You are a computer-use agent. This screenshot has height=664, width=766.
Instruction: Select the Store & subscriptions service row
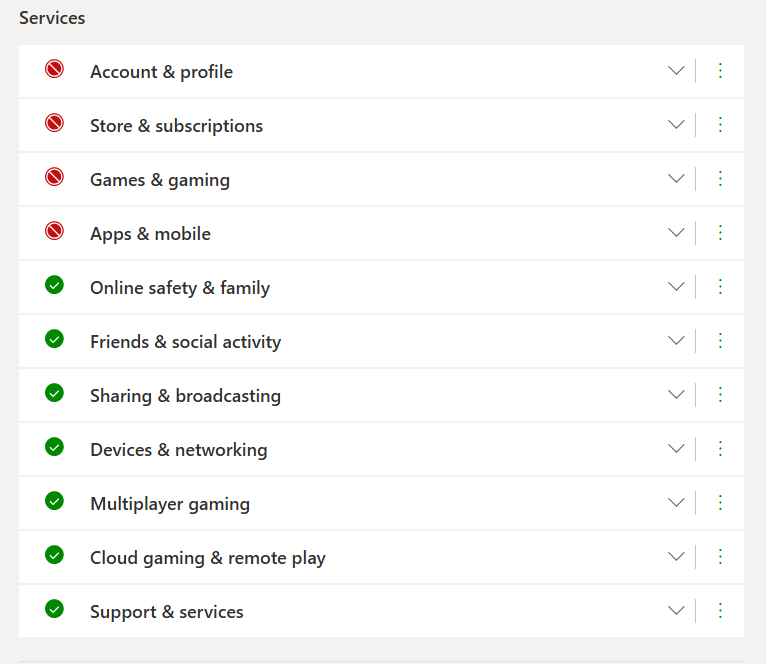tap(381, 126)
